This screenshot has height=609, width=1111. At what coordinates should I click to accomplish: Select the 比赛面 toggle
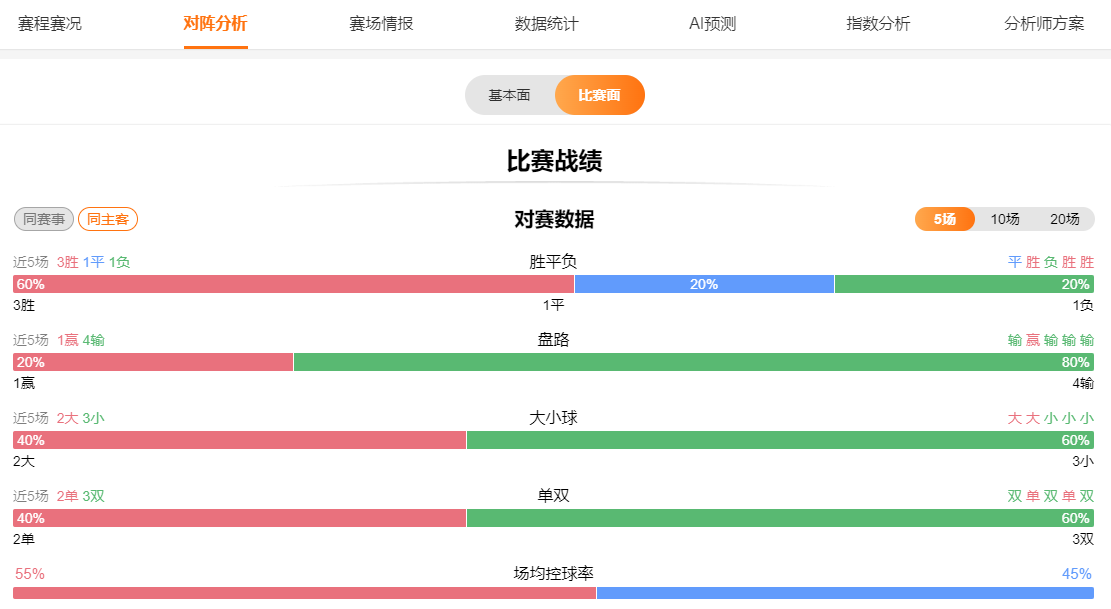pos(599,95)
